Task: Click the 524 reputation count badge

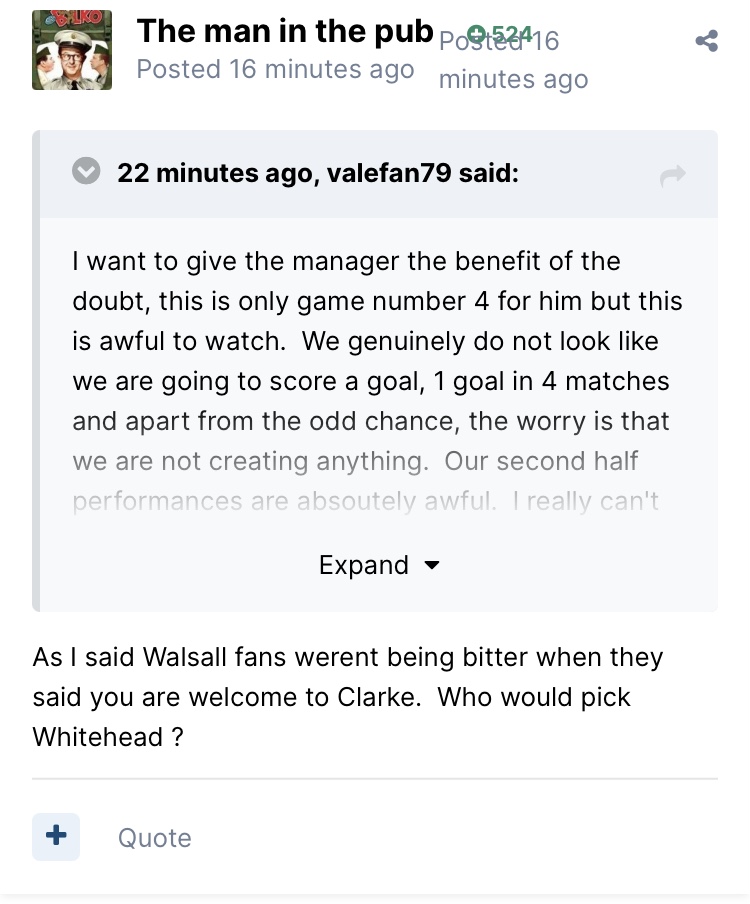Action: (513, 32)
